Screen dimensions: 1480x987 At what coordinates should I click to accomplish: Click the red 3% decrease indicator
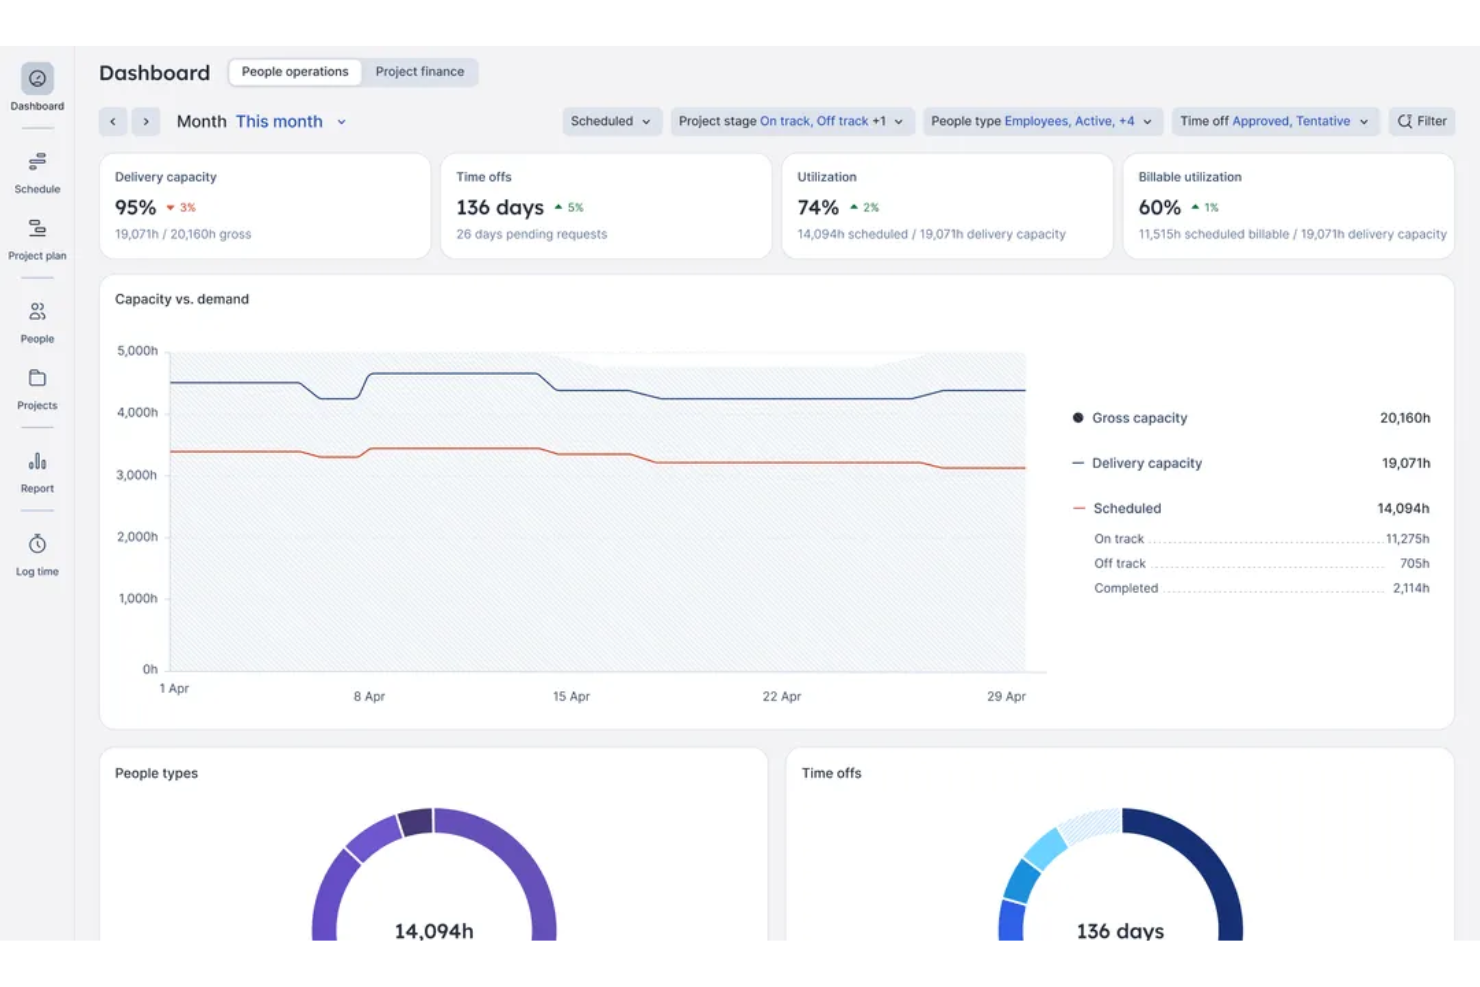pos(181,208)
